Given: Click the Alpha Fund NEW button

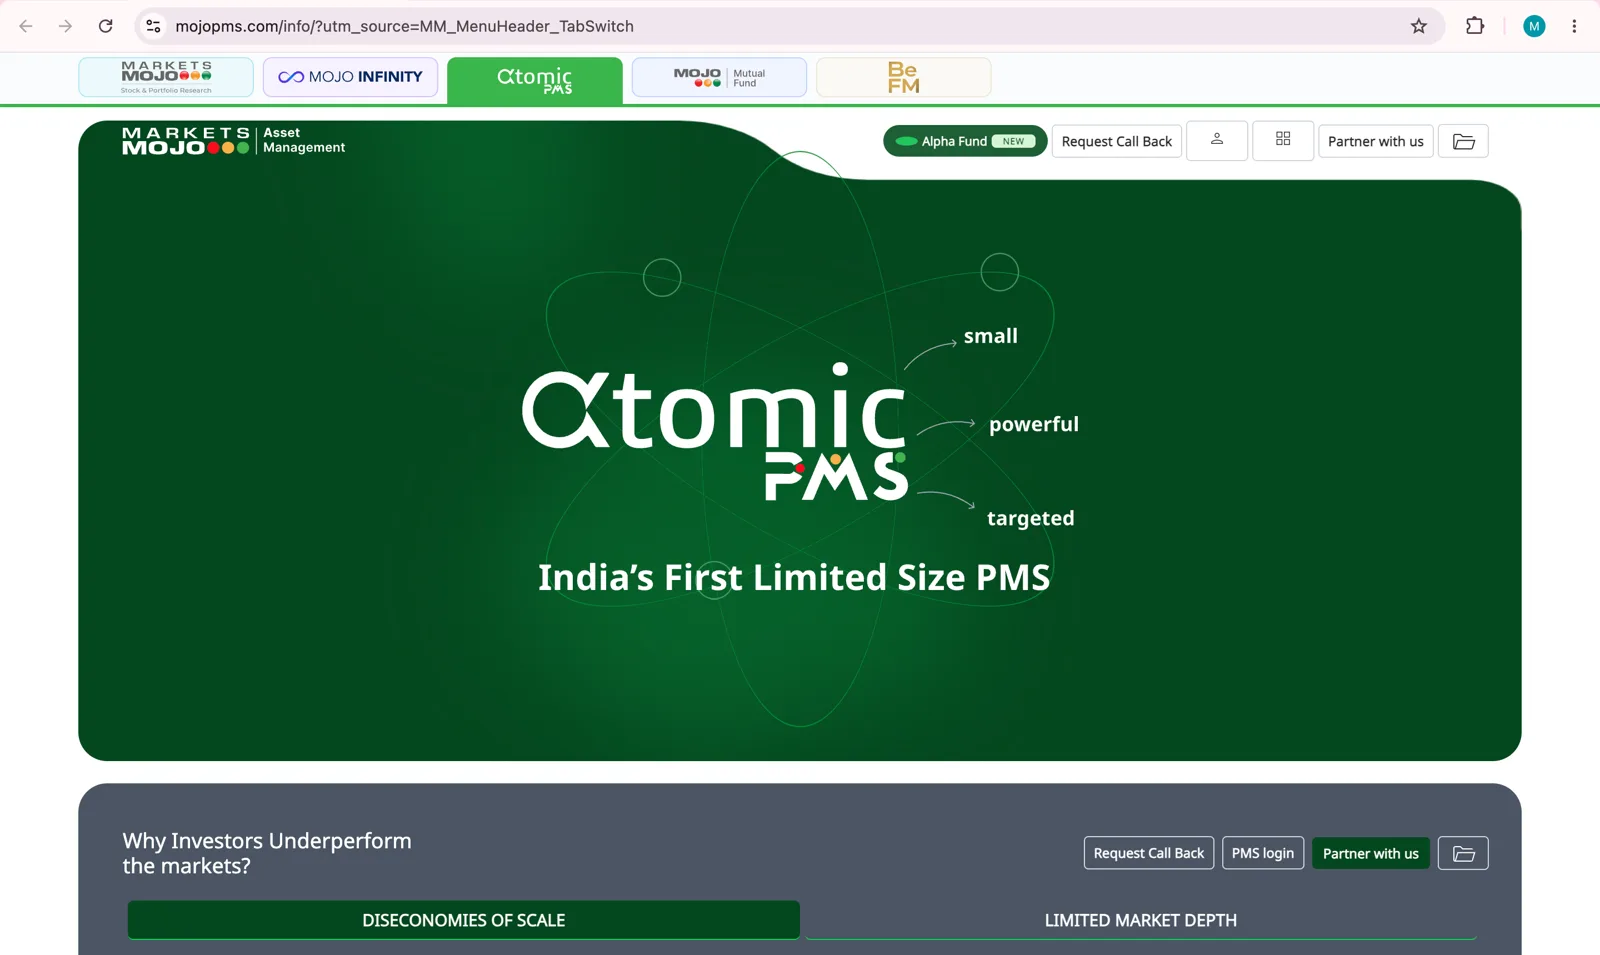Looking at the screenshot, I should [x=965, y=141].
